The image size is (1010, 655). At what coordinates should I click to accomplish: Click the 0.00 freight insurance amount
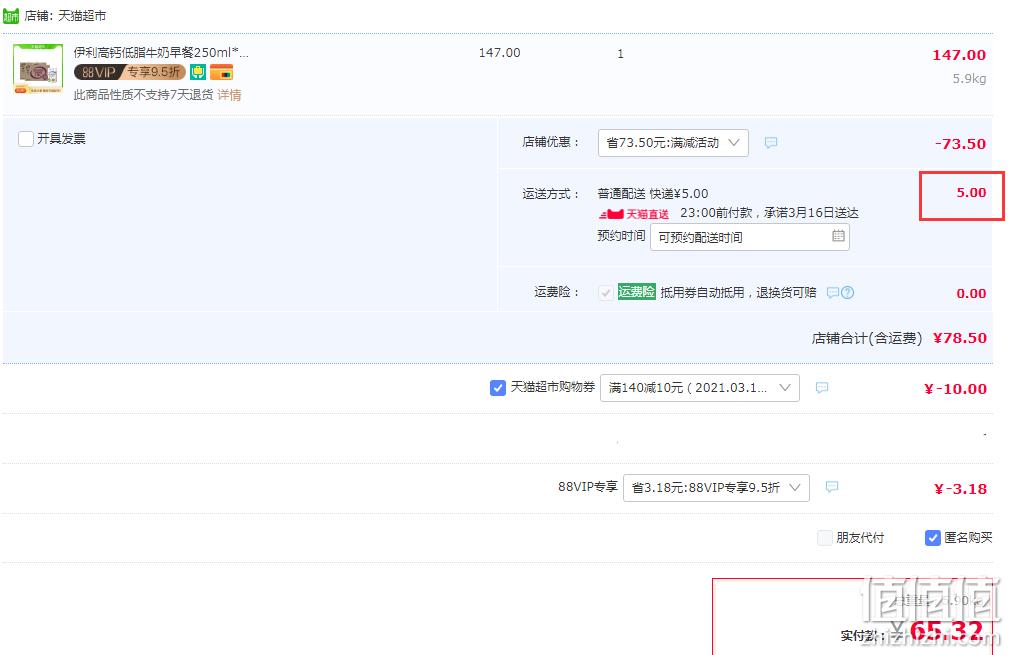pos(971,294)
